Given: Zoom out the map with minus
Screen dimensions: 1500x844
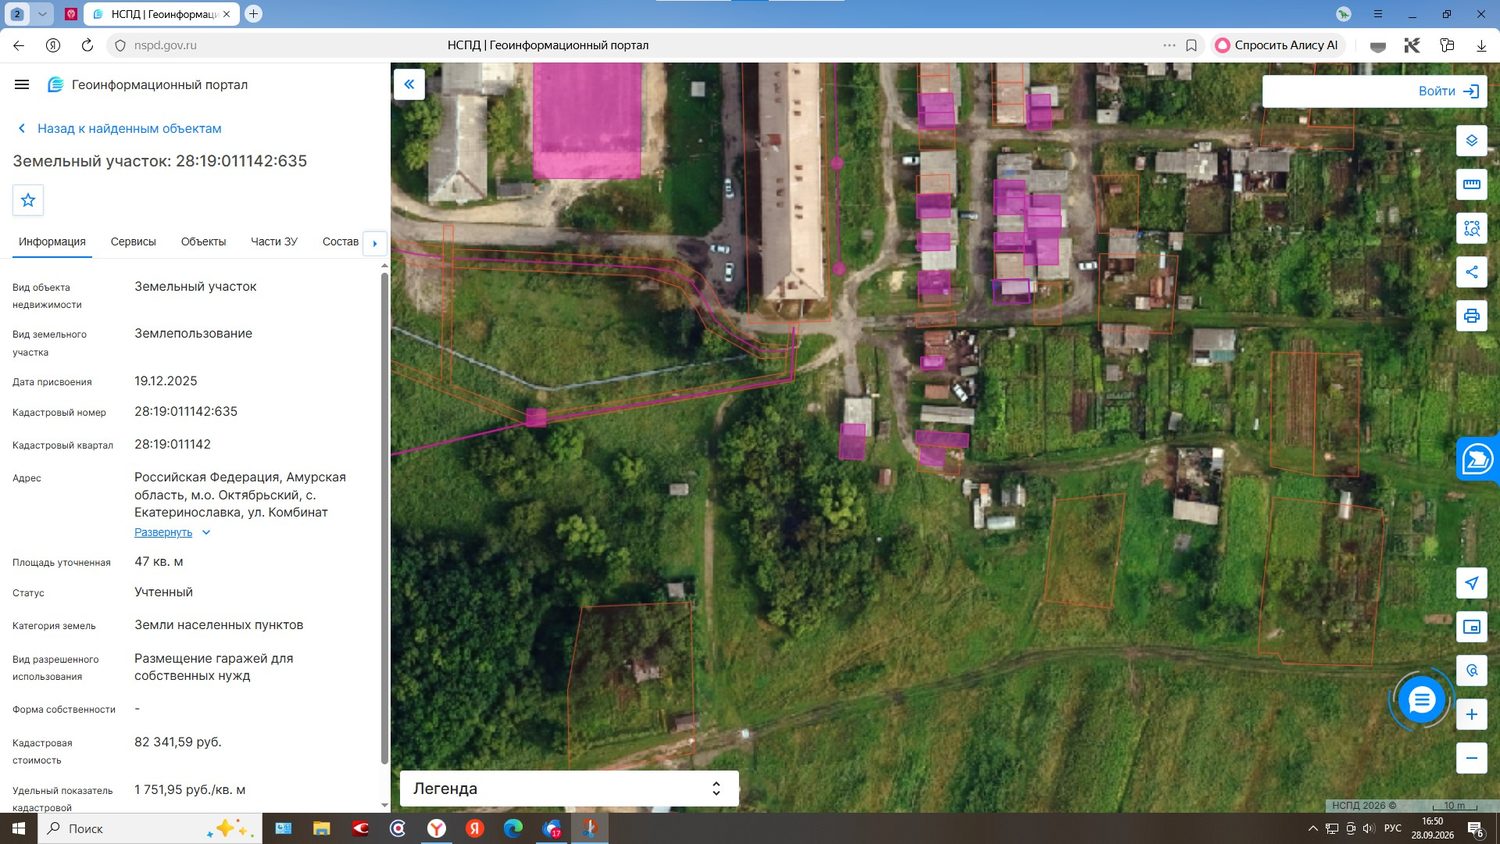Looking at the screenshot, I should coord(1471,758).
